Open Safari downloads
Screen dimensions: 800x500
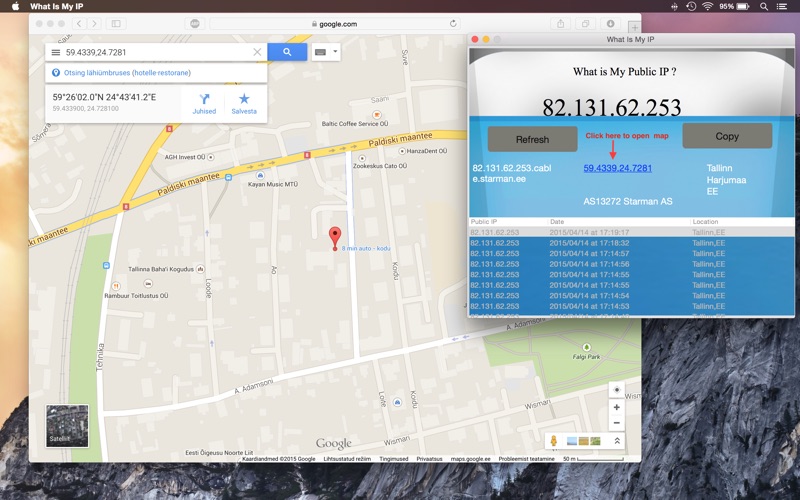point(610,23)
